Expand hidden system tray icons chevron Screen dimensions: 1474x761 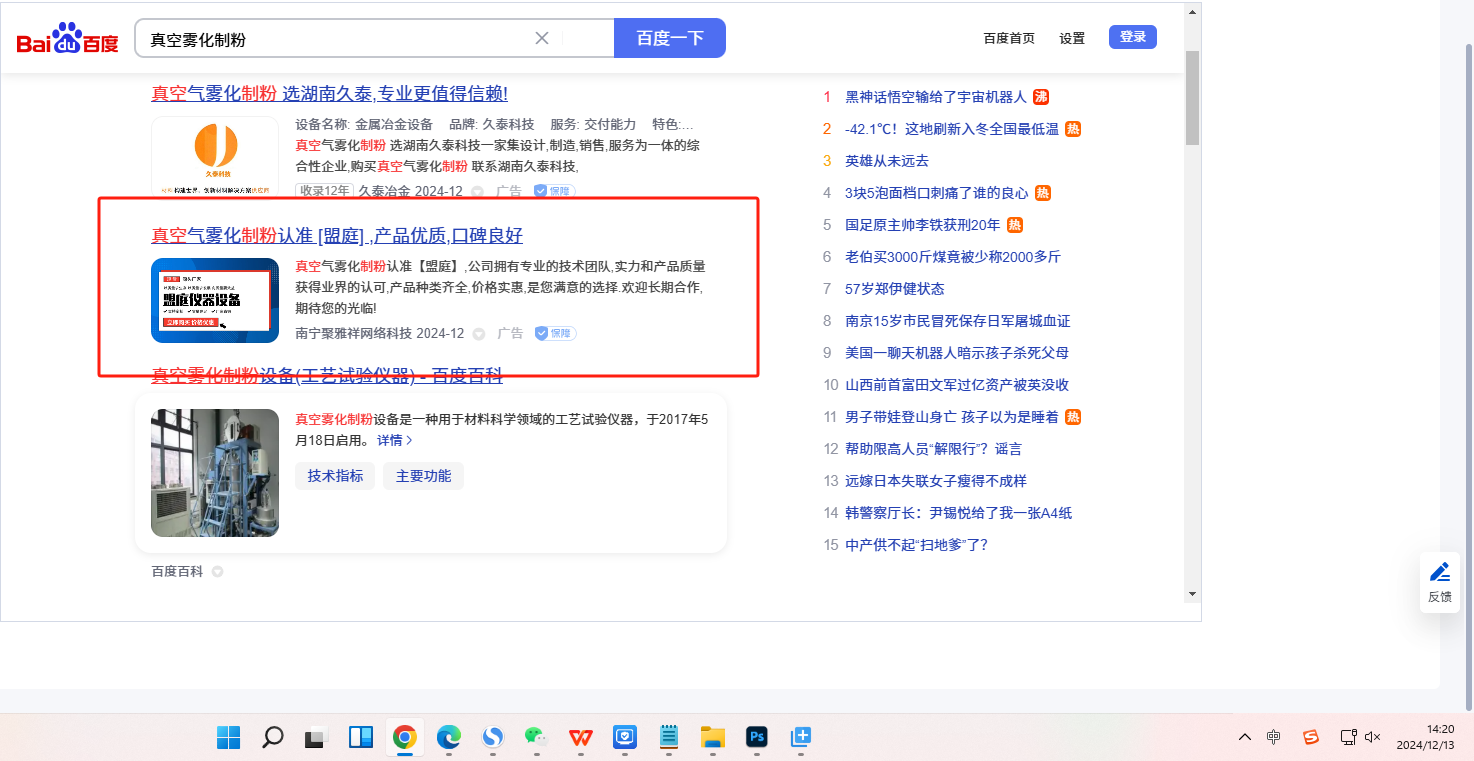[x=1244, y=737]
